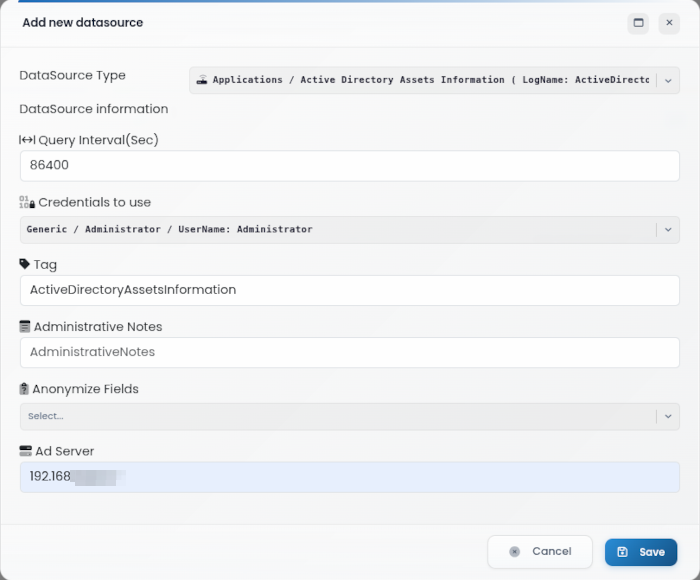Click the Cancel button

tap(540, 552)
